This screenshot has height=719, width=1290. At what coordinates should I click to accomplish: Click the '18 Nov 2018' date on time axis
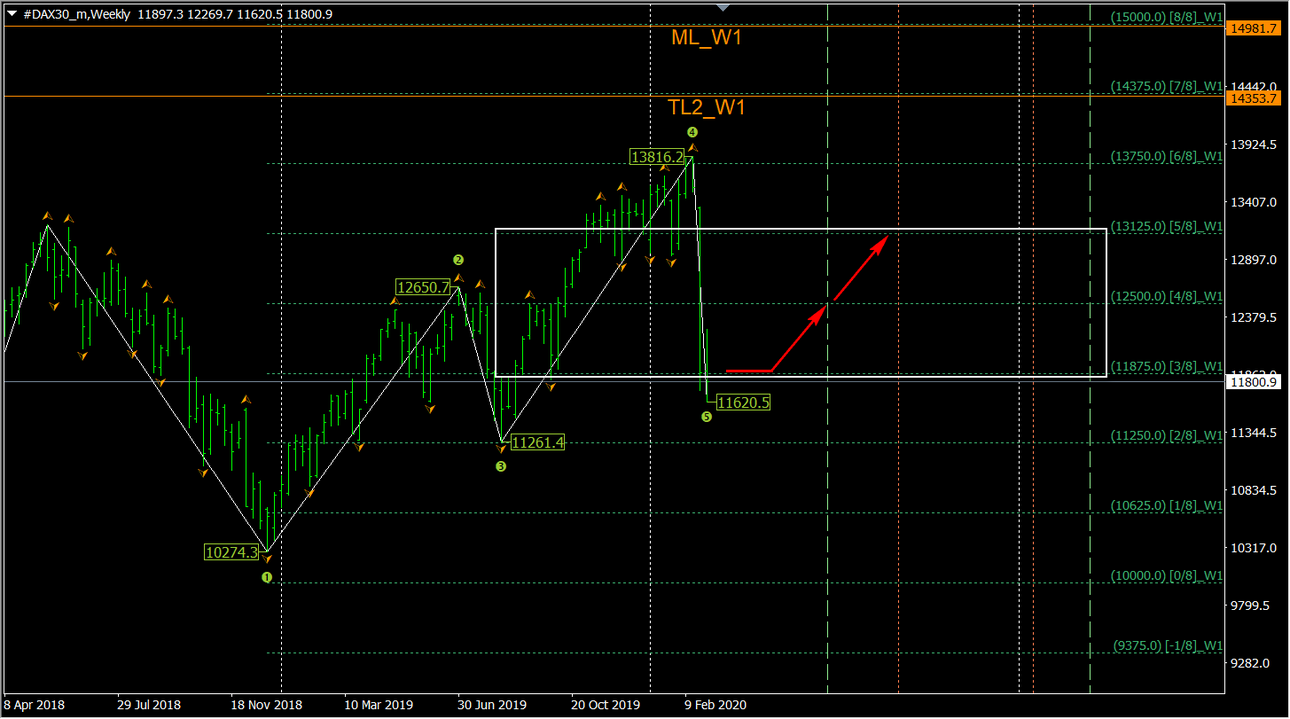[265, 705]
